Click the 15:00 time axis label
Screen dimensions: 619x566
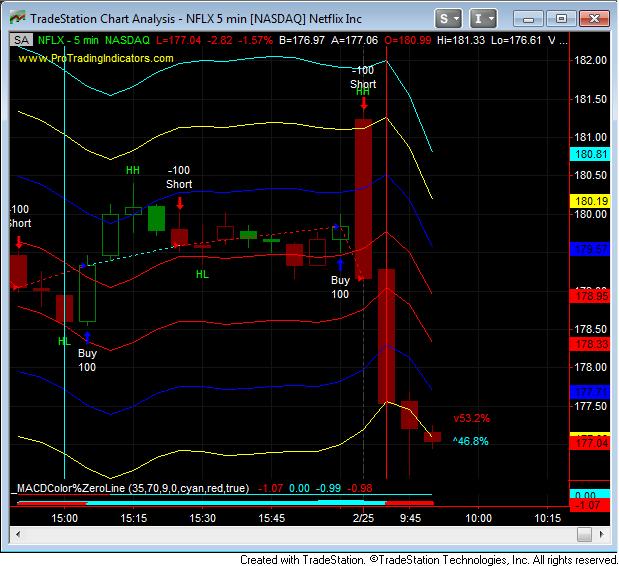click(x=64, y=518)
